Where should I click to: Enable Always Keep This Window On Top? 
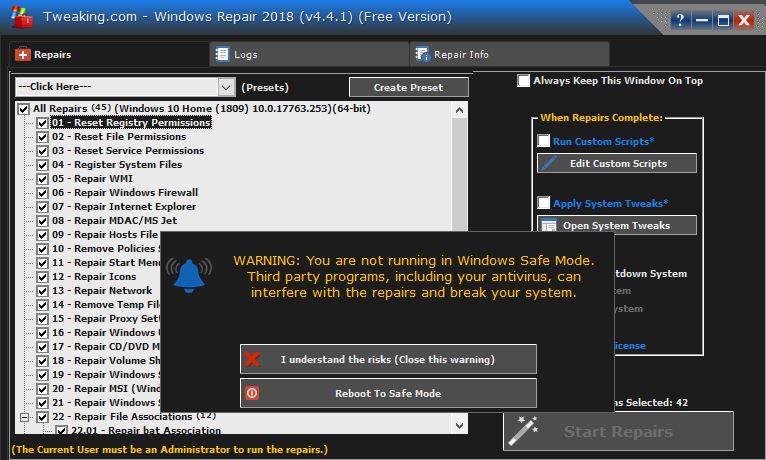523,81
